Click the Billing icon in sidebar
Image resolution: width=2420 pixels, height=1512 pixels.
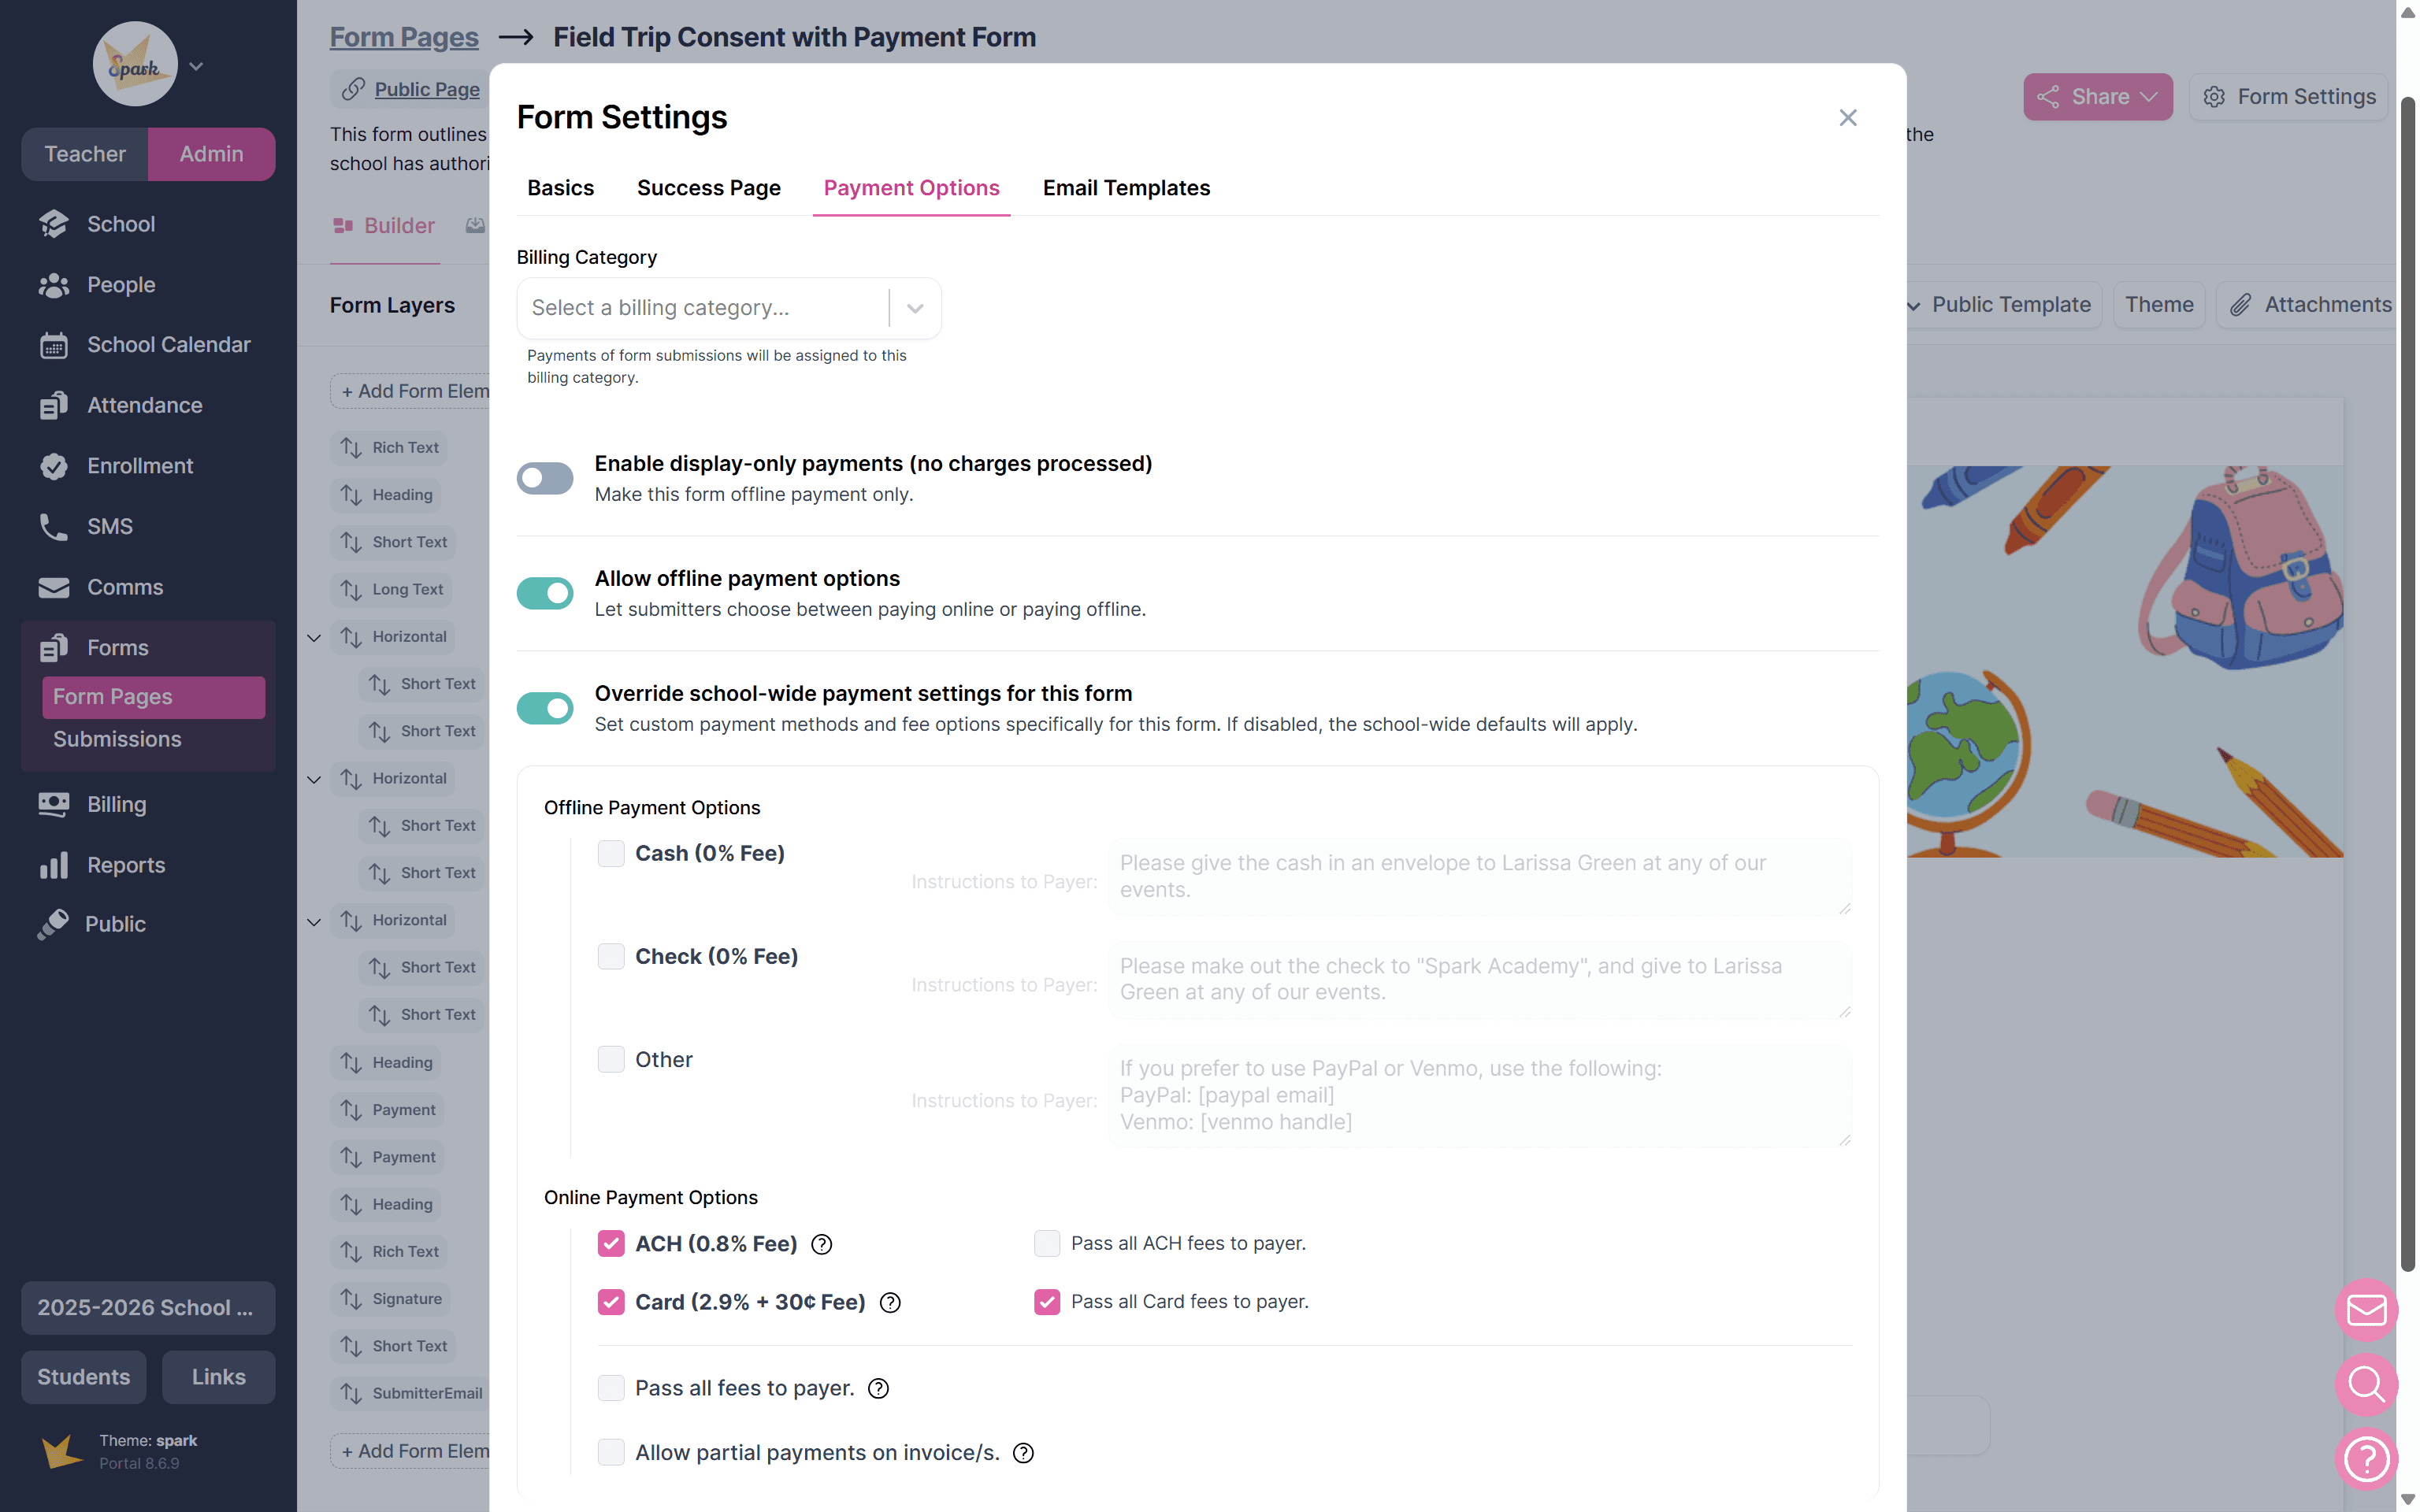tap(54, 804)
